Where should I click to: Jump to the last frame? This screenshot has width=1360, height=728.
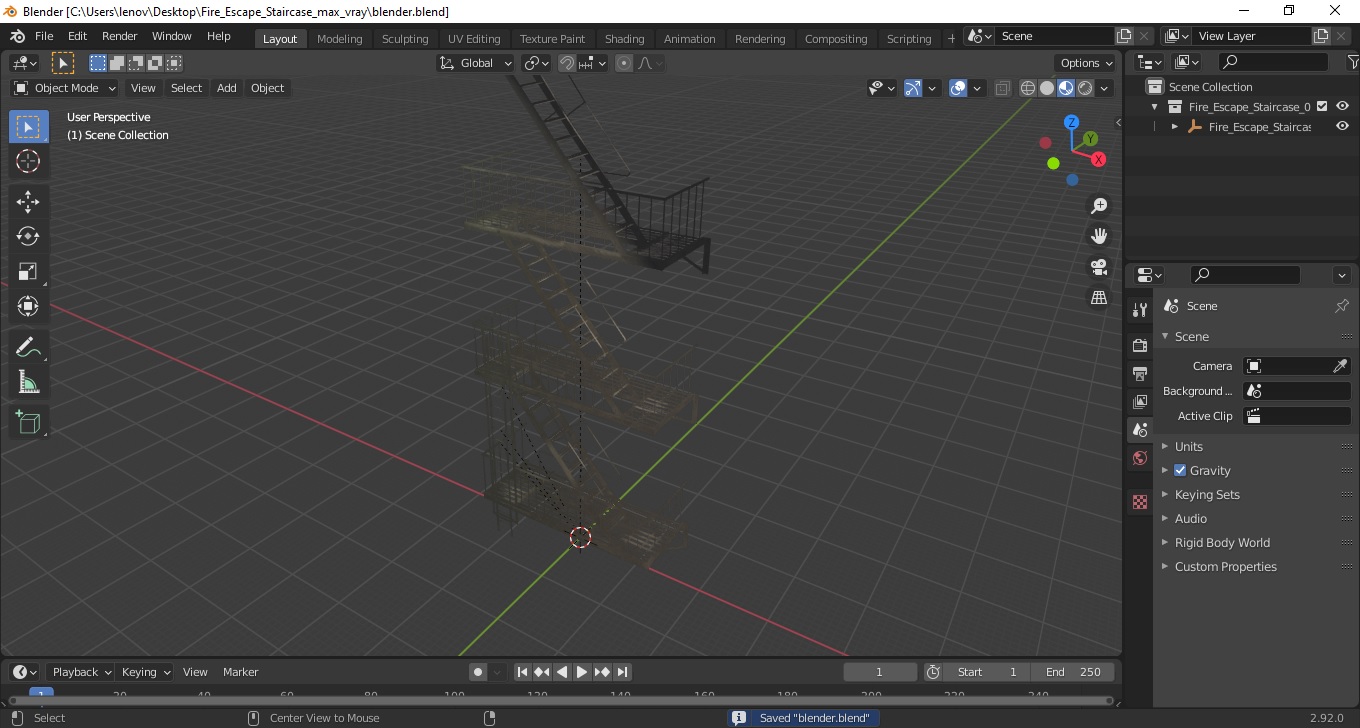(x=622, y=672)
